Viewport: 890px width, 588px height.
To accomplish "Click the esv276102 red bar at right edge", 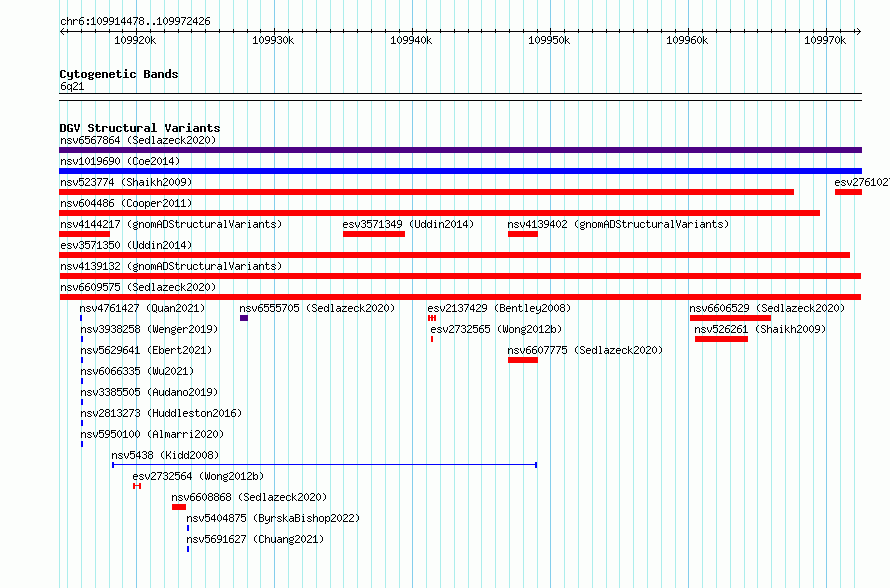I will pos(849,192).
